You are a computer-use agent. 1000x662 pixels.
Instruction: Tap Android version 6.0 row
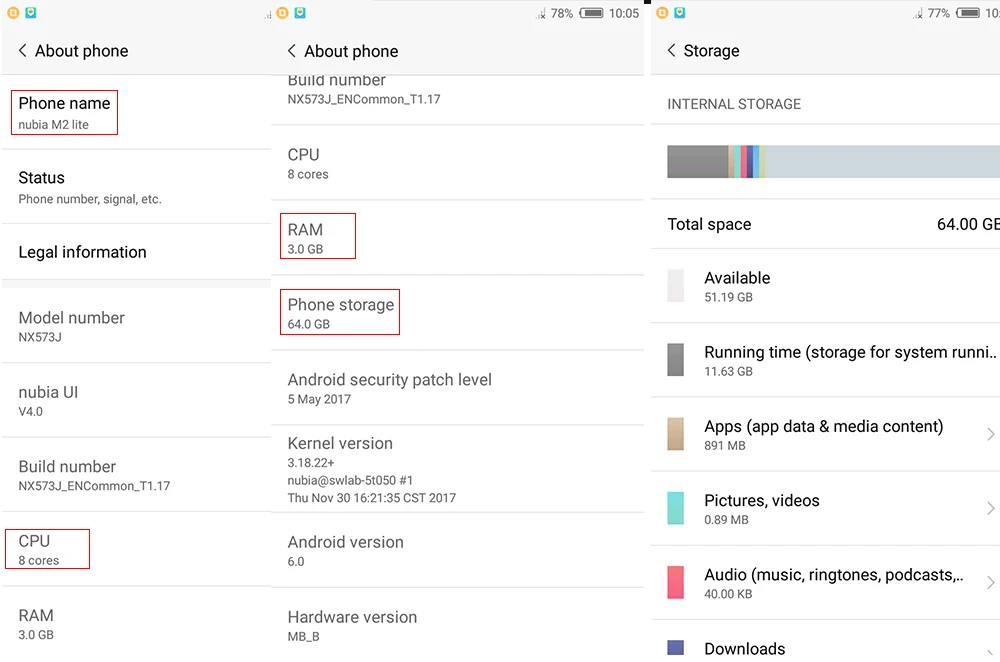click(x=457, y=550)
